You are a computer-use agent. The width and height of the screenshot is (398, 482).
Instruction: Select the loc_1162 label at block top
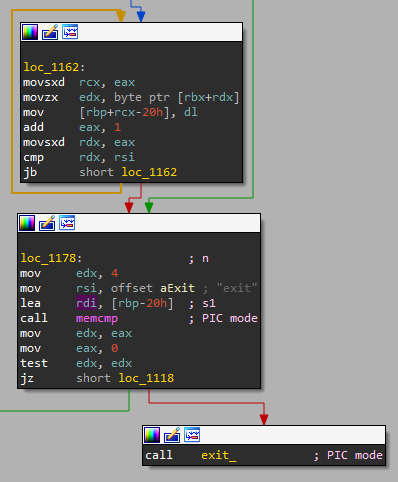[51, 67]
